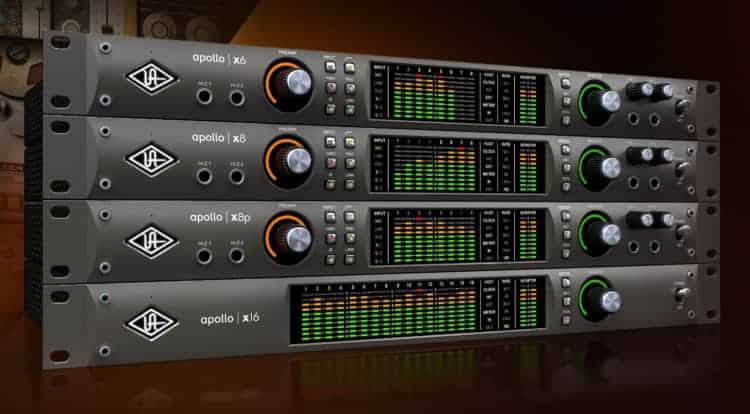Image resolution: width=750 pixels, height=414 pixels.
Task: Toggle +48V phantom power on Apollo x8p
Action: pos(331,238)
